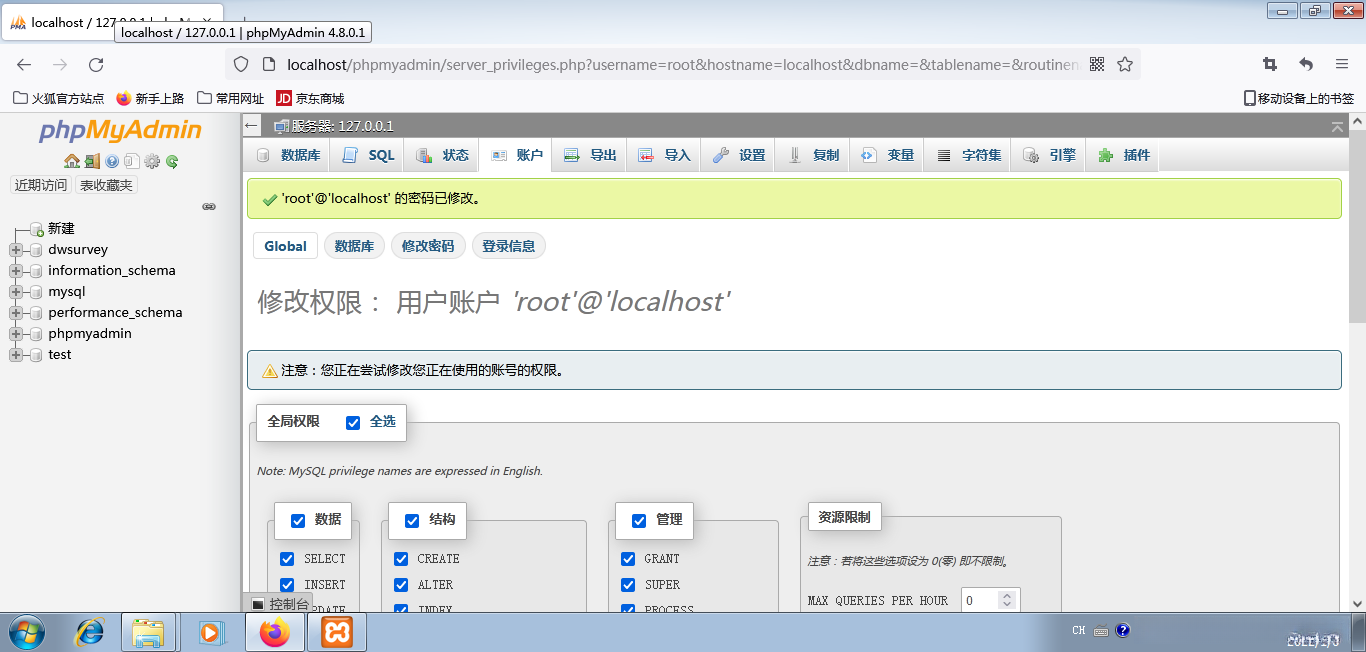Expand the mysql database tree
Screen dimensions: 1366x652
(15, 292)
